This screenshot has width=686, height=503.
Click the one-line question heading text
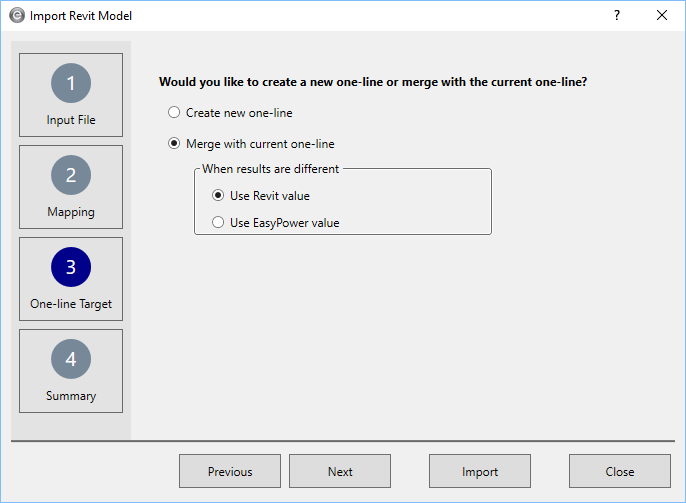pyautogui.click(x=373, y=82)
